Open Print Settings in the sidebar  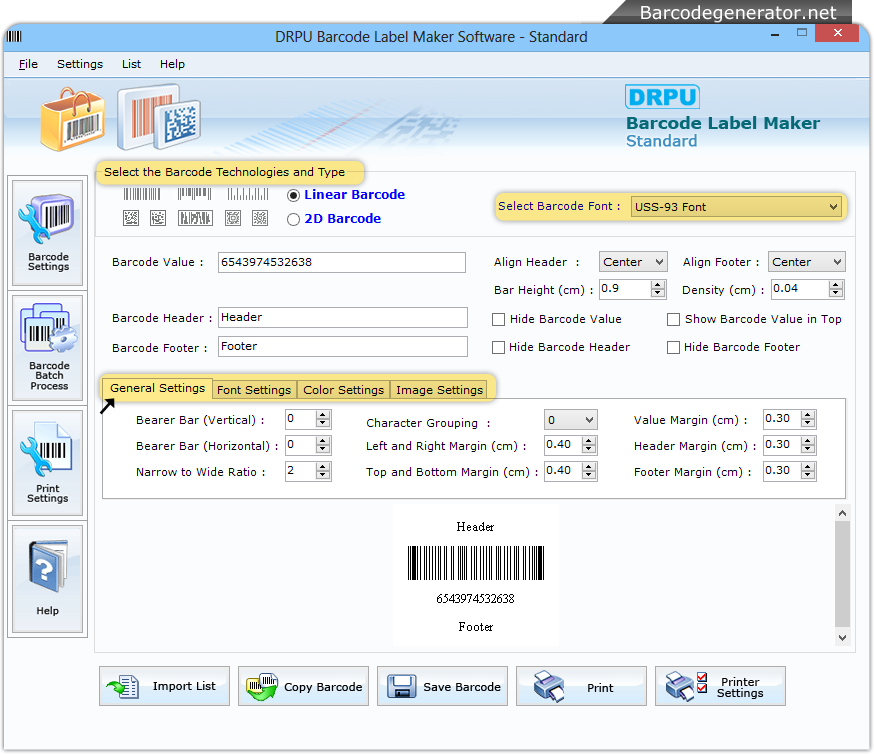point(47,463)
